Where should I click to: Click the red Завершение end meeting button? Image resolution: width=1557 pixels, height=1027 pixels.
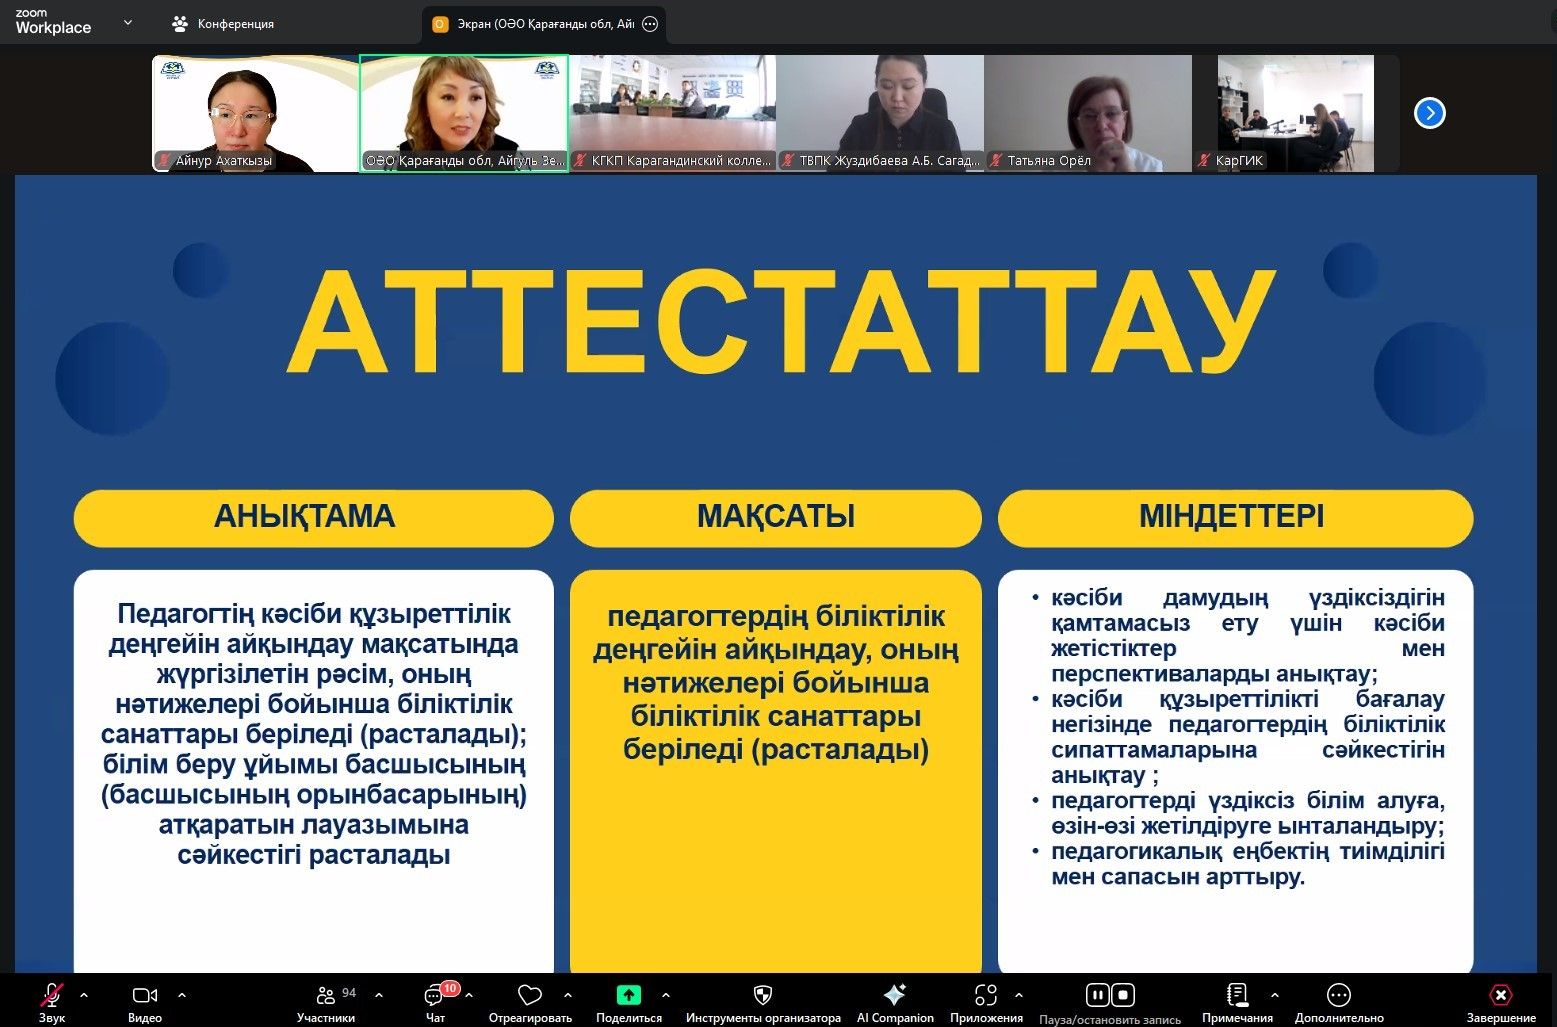point(1500,995)
